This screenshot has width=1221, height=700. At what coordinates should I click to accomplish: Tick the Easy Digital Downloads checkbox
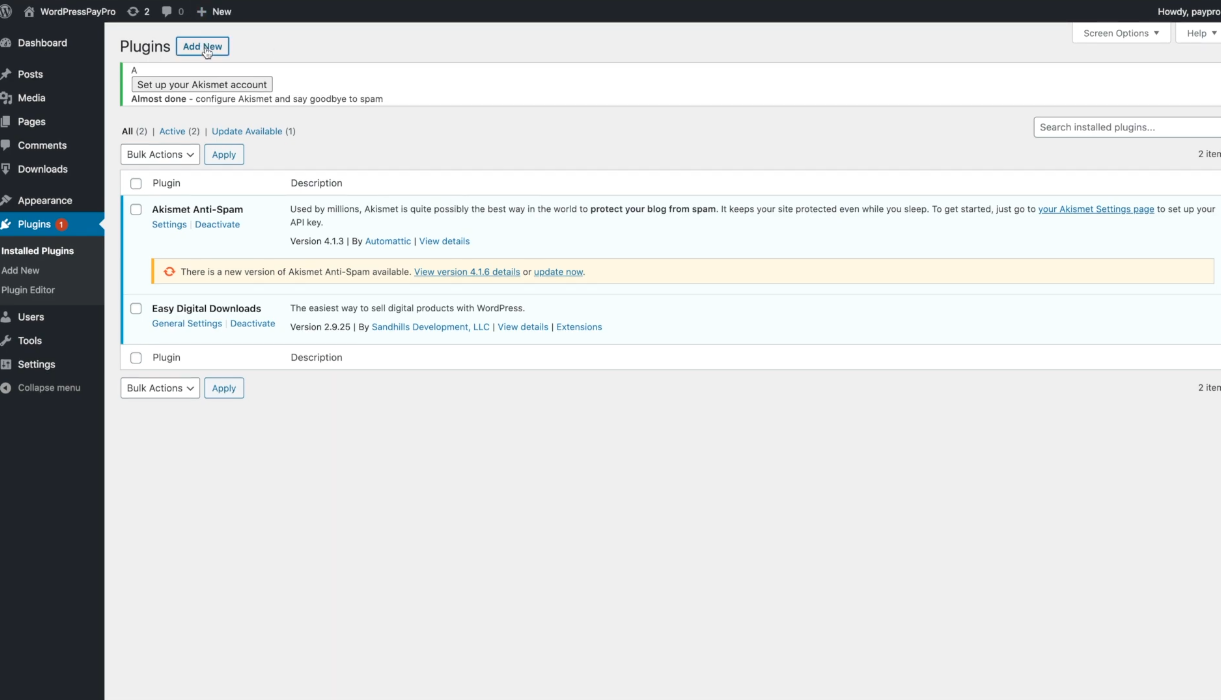point(136,309)
